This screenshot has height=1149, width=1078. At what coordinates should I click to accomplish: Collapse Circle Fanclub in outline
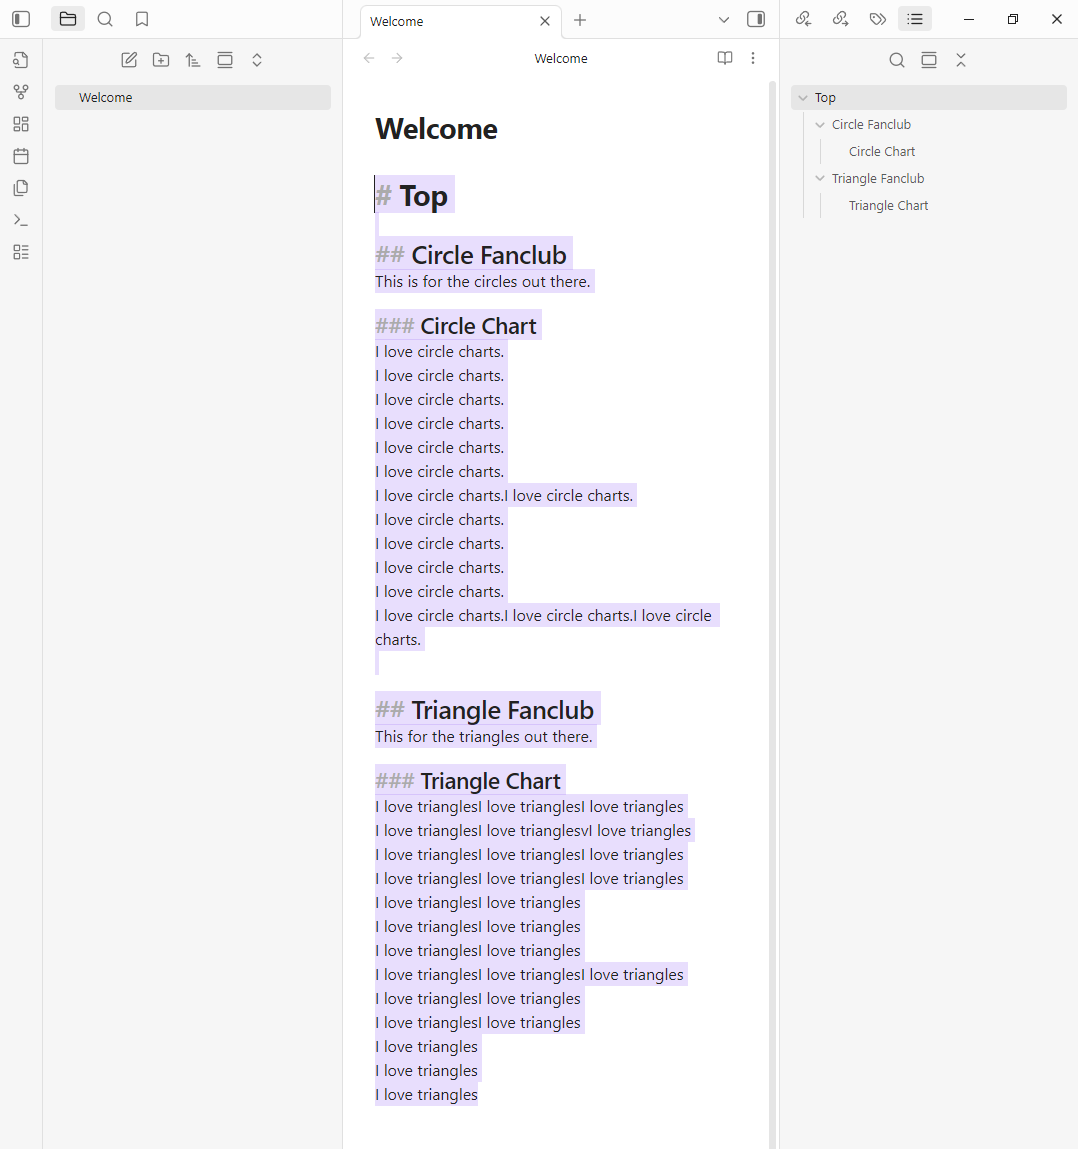click(x=820, y=125)
